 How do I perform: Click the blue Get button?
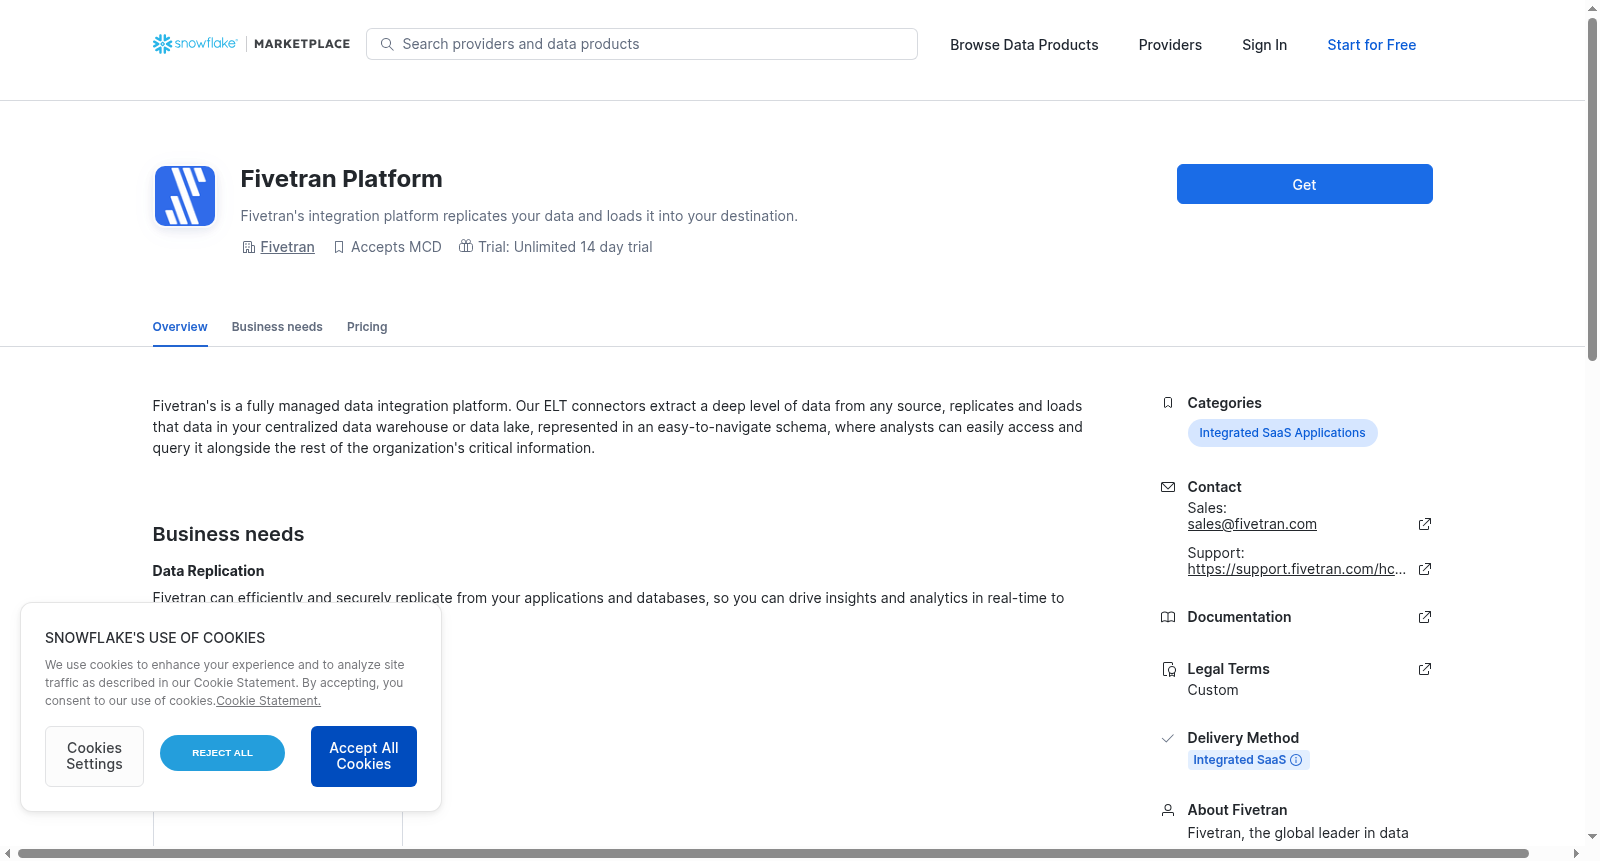(1305, 184)
